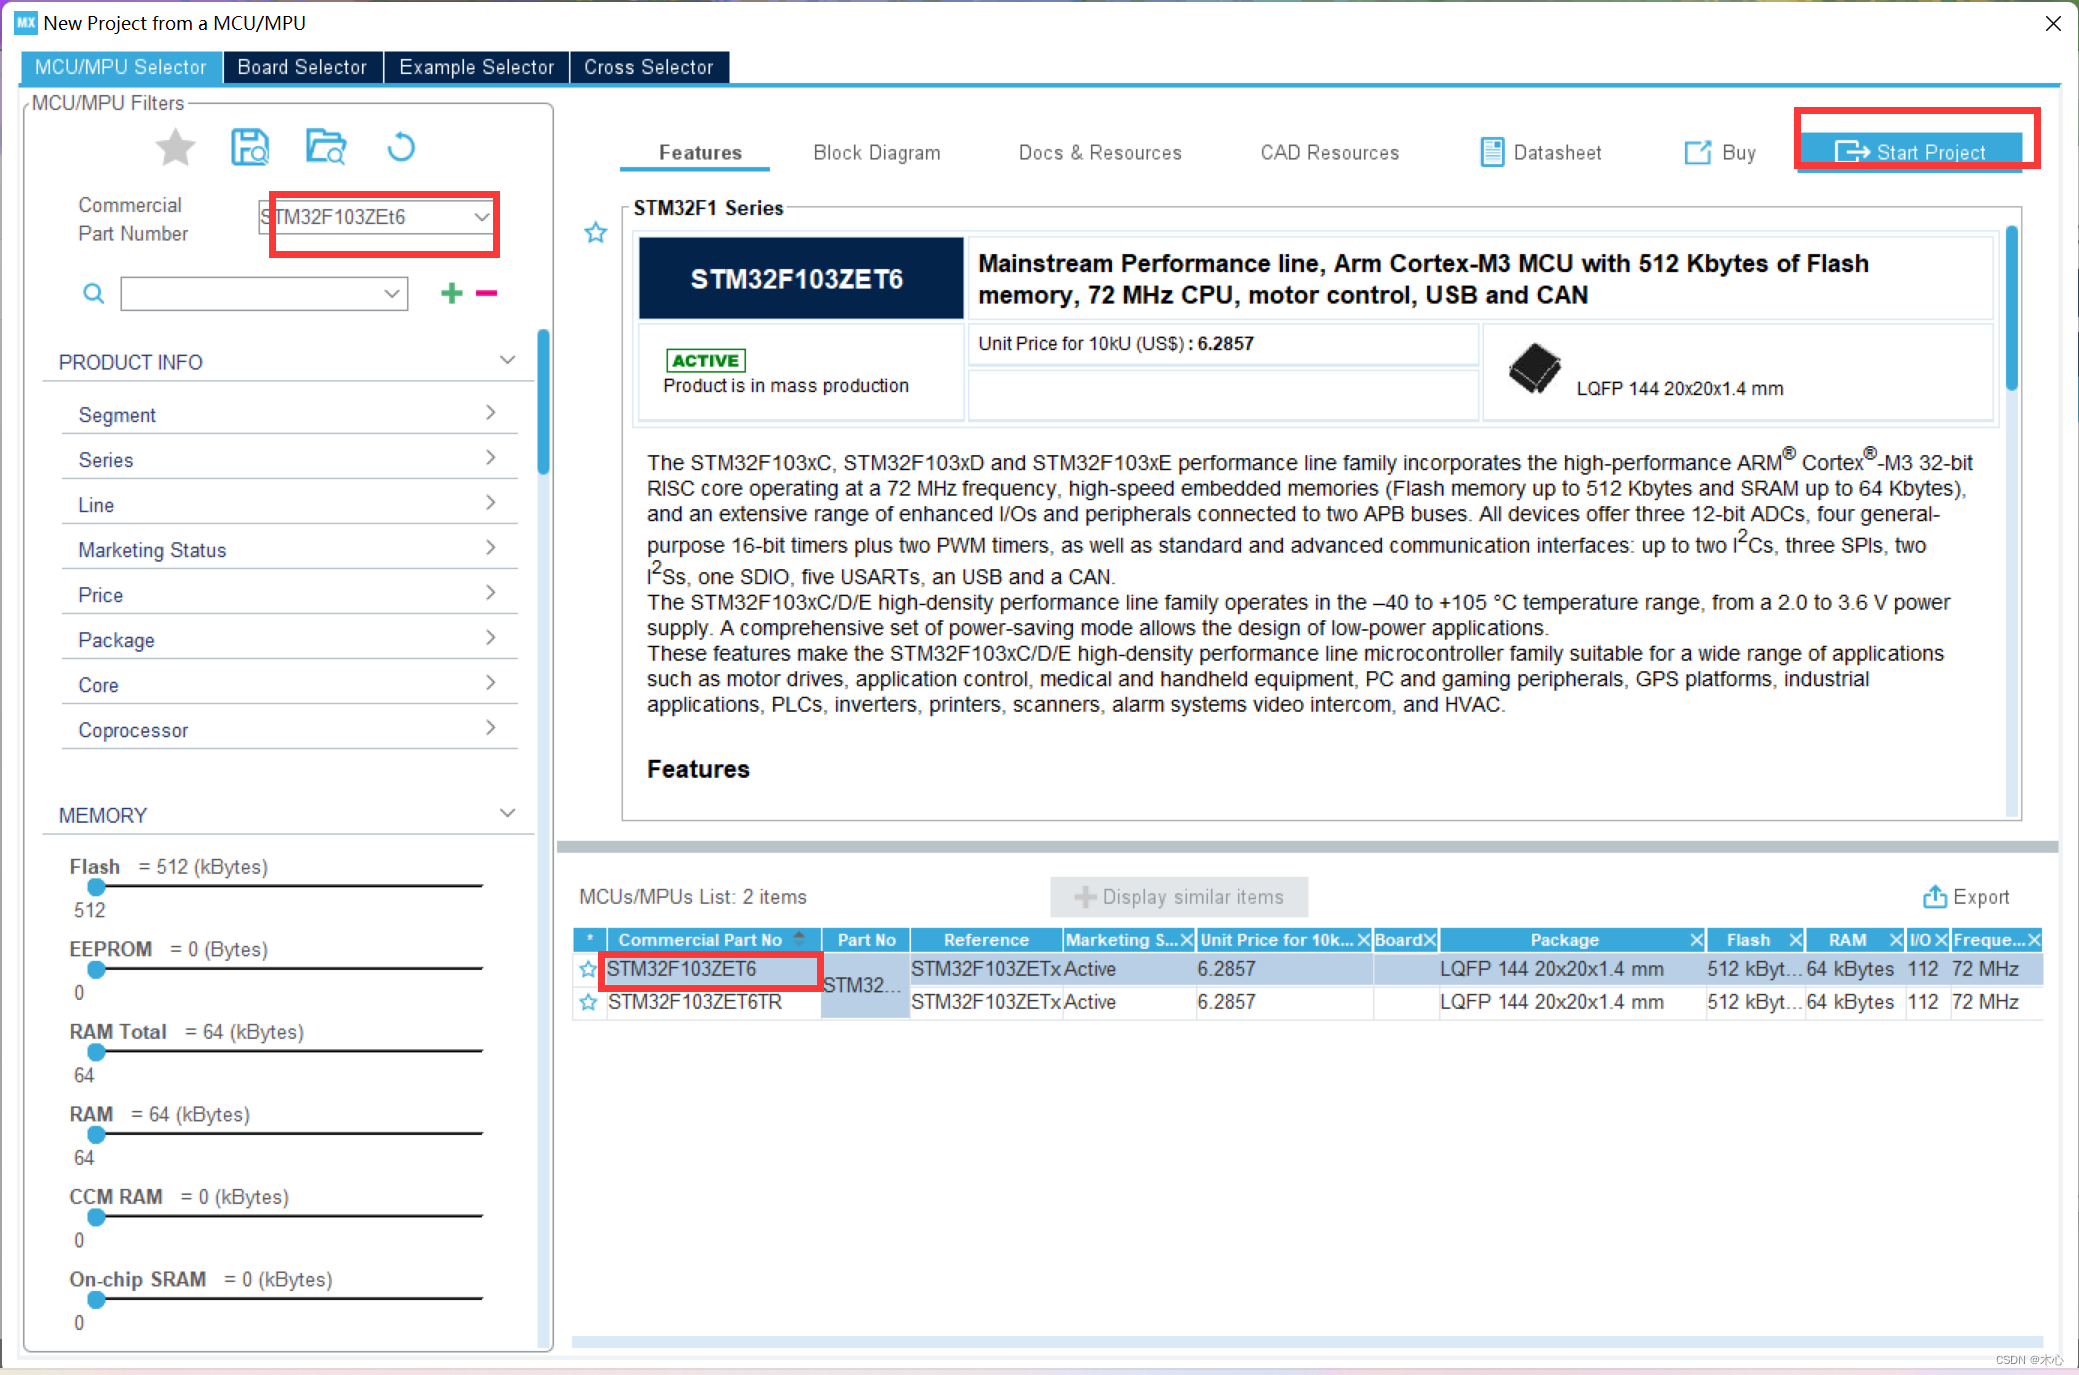Open the Commercial Part Number dropdown
The image size is (2079, 1375).
pos(481,217)
